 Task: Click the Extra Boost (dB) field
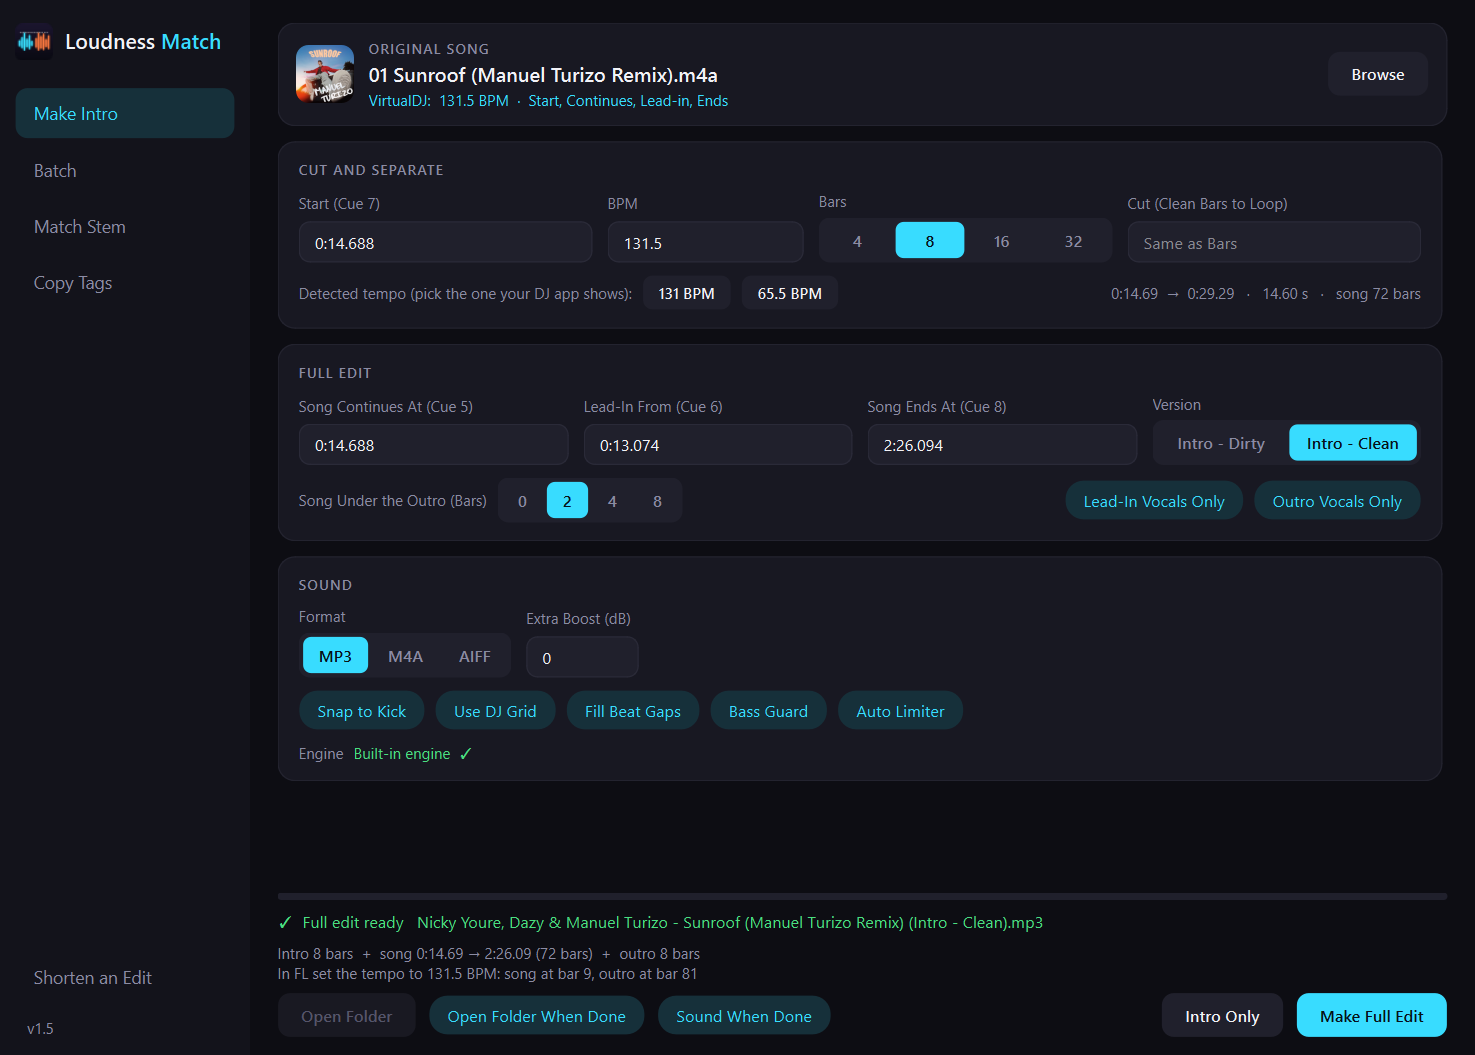tap(582, 657)
